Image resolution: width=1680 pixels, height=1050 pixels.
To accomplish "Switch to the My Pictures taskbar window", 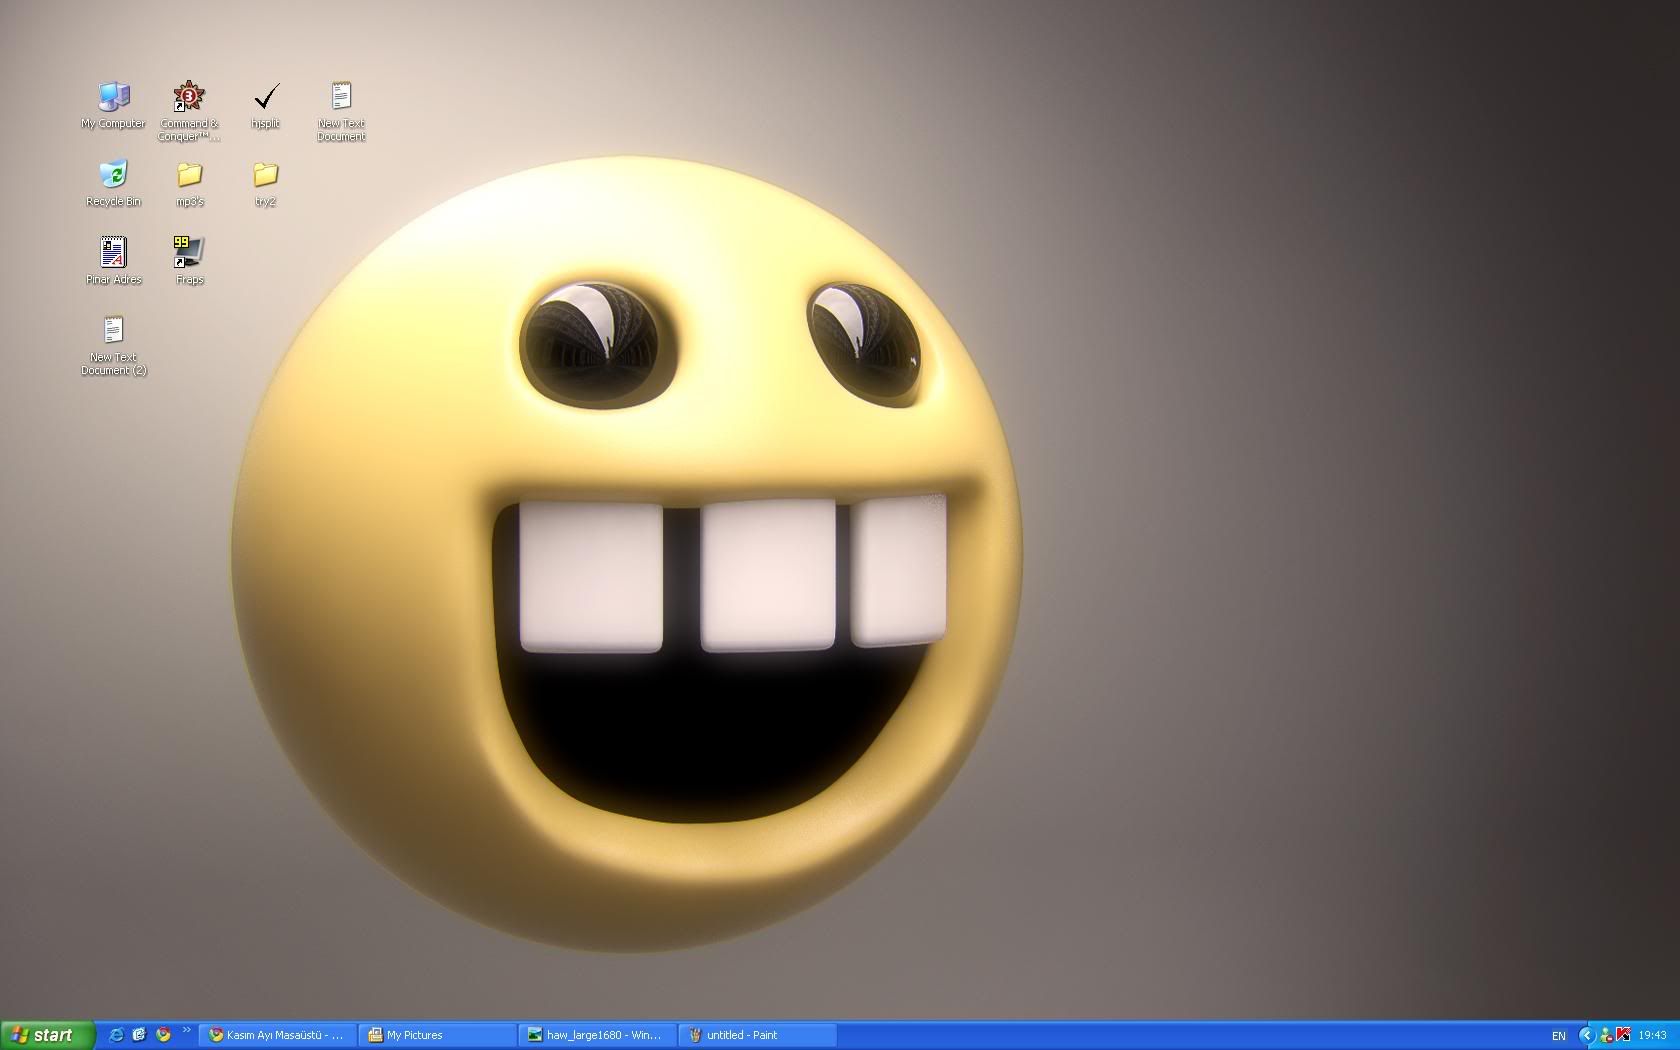I will [x=437, y=1035].
